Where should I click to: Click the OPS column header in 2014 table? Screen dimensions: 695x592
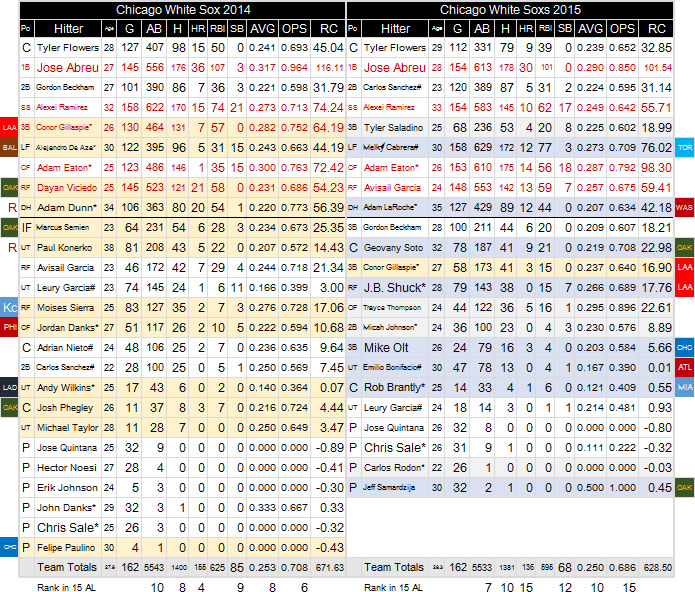(x=294, y=29)
